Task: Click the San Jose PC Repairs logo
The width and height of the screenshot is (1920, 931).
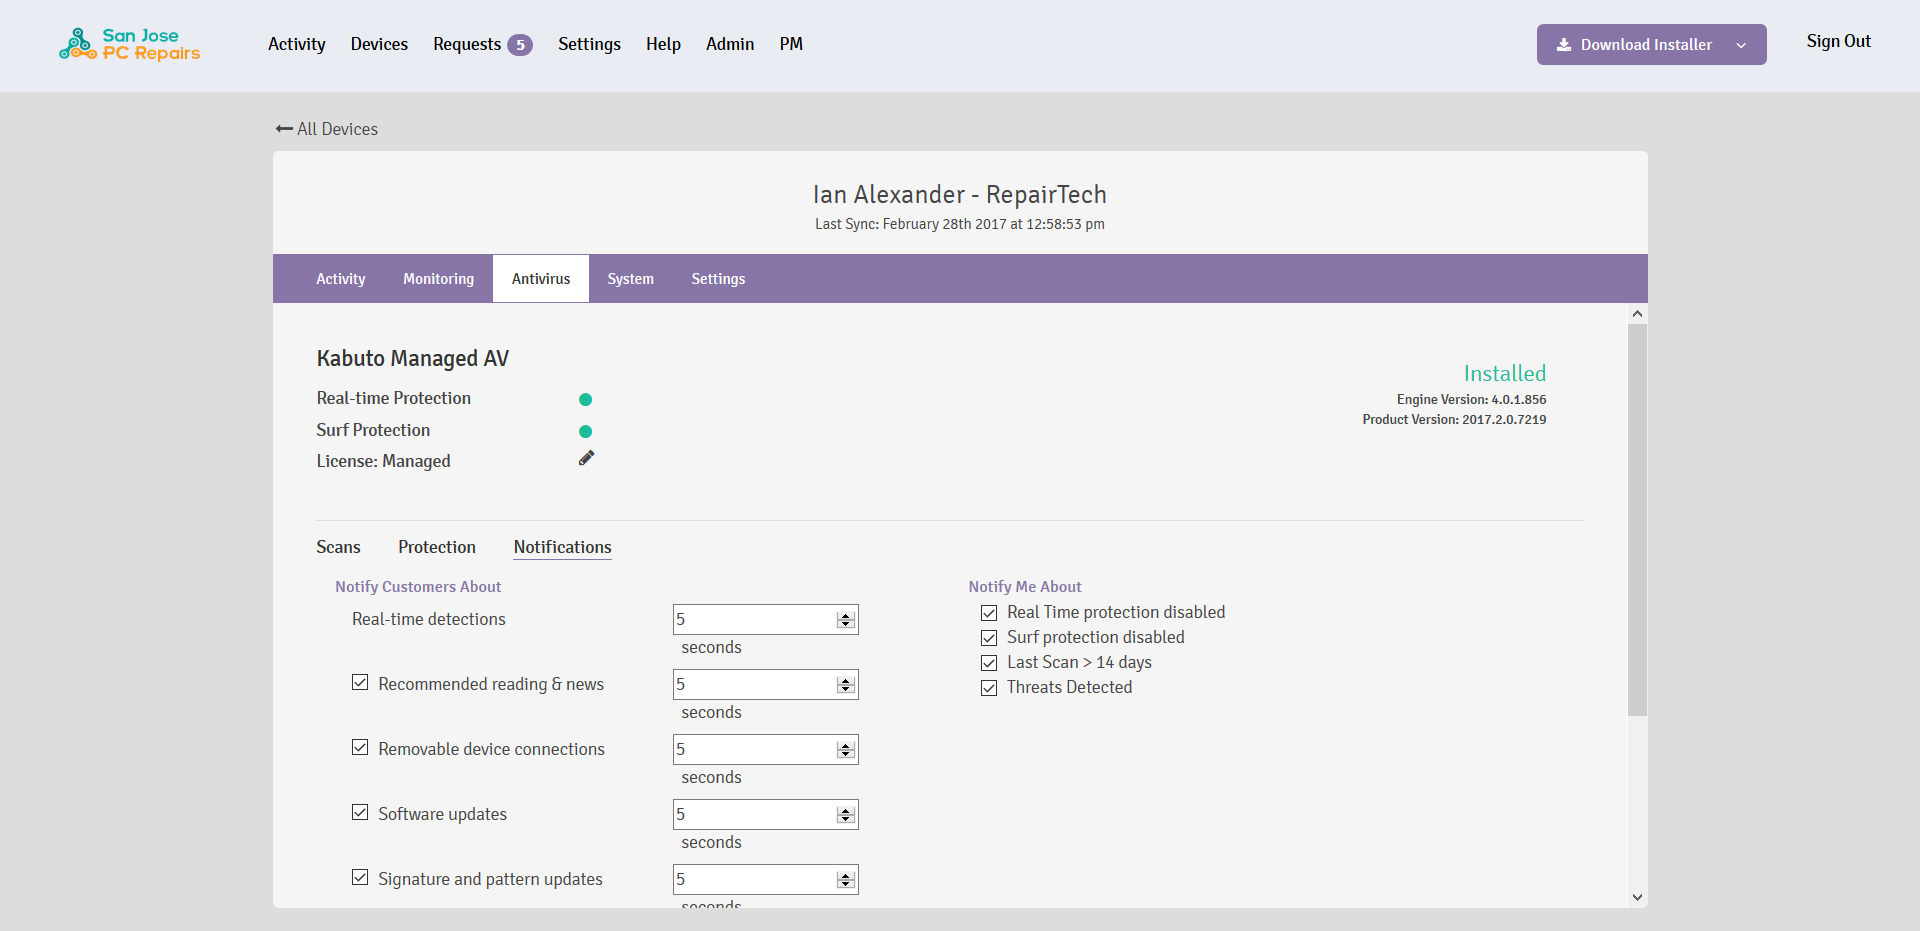Action: 130,44
